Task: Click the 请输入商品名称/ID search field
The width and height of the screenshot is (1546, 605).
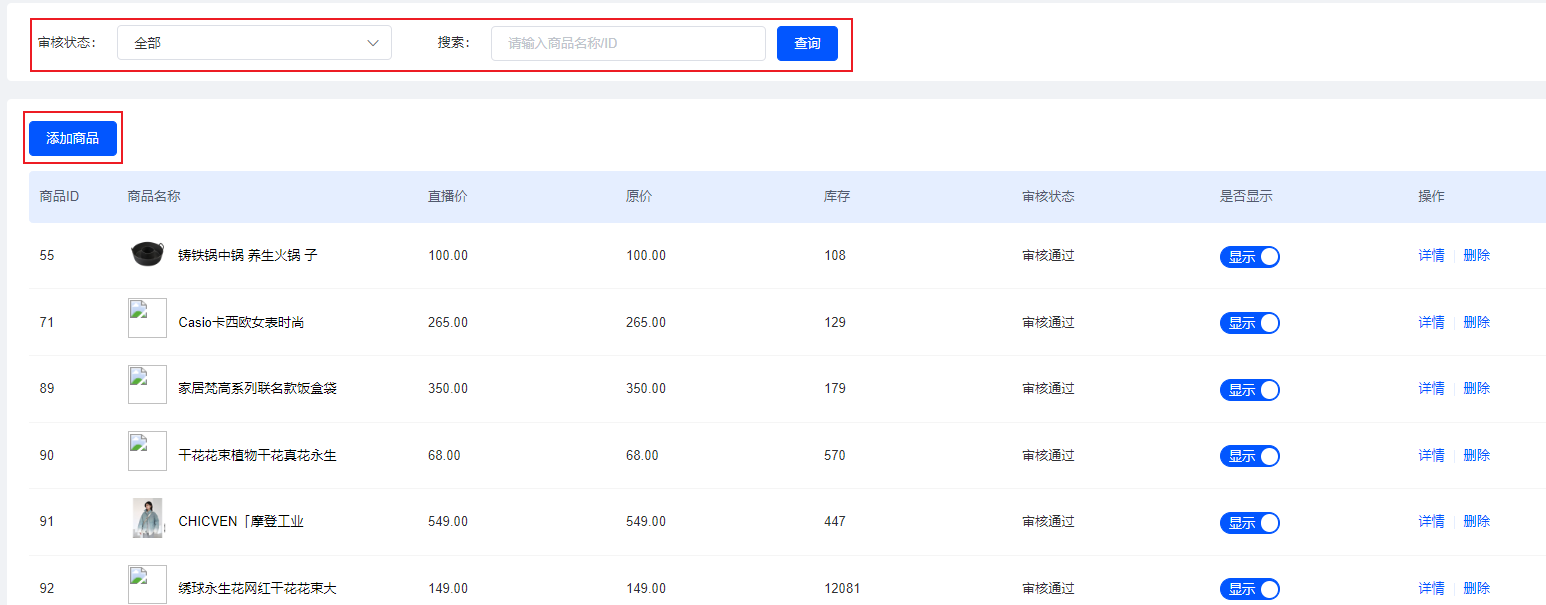Action: click(628, 43)
